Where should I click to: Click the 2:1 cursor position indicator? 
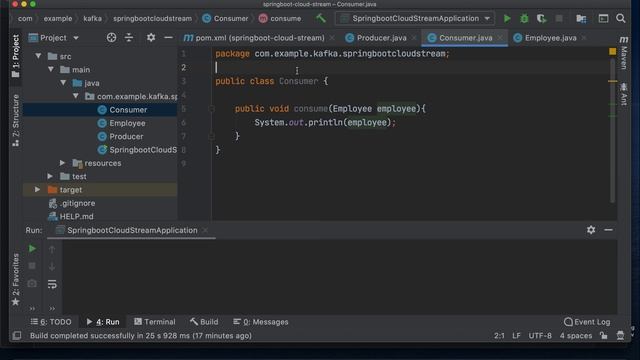(499, 336)
